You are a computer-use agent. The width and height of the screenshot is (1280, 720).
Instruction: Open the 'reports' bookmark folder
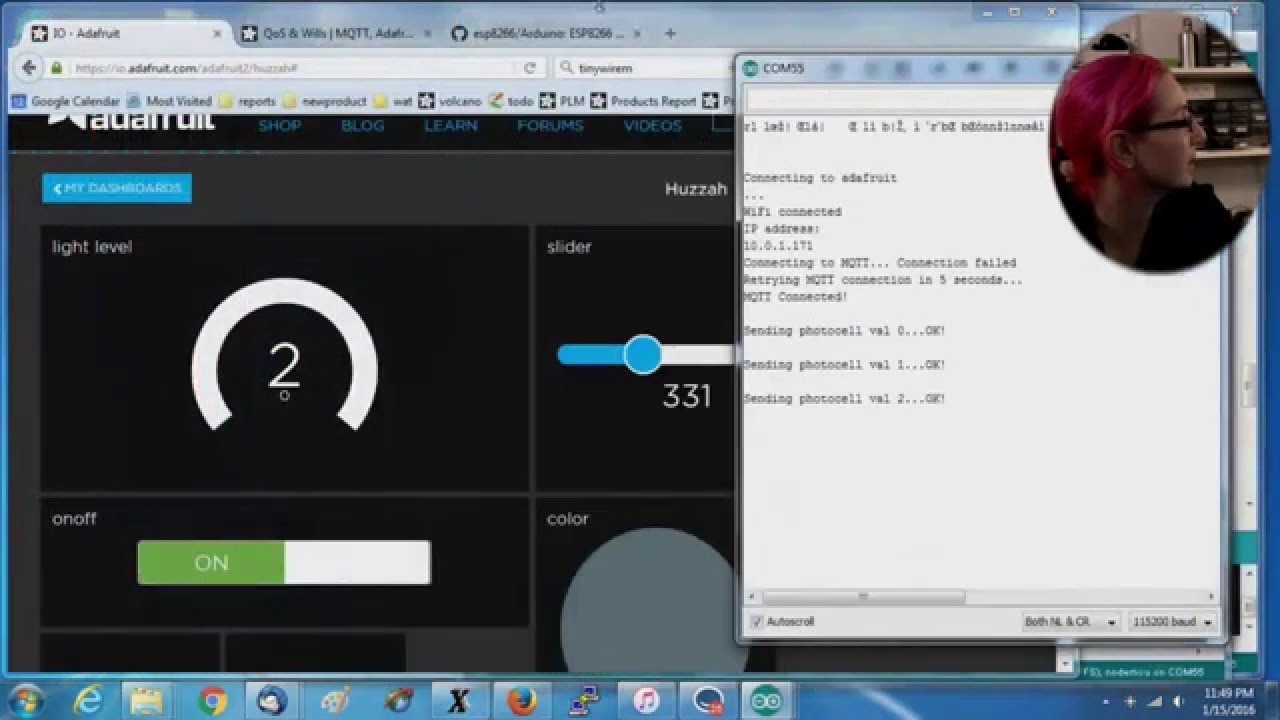(247, 101)
